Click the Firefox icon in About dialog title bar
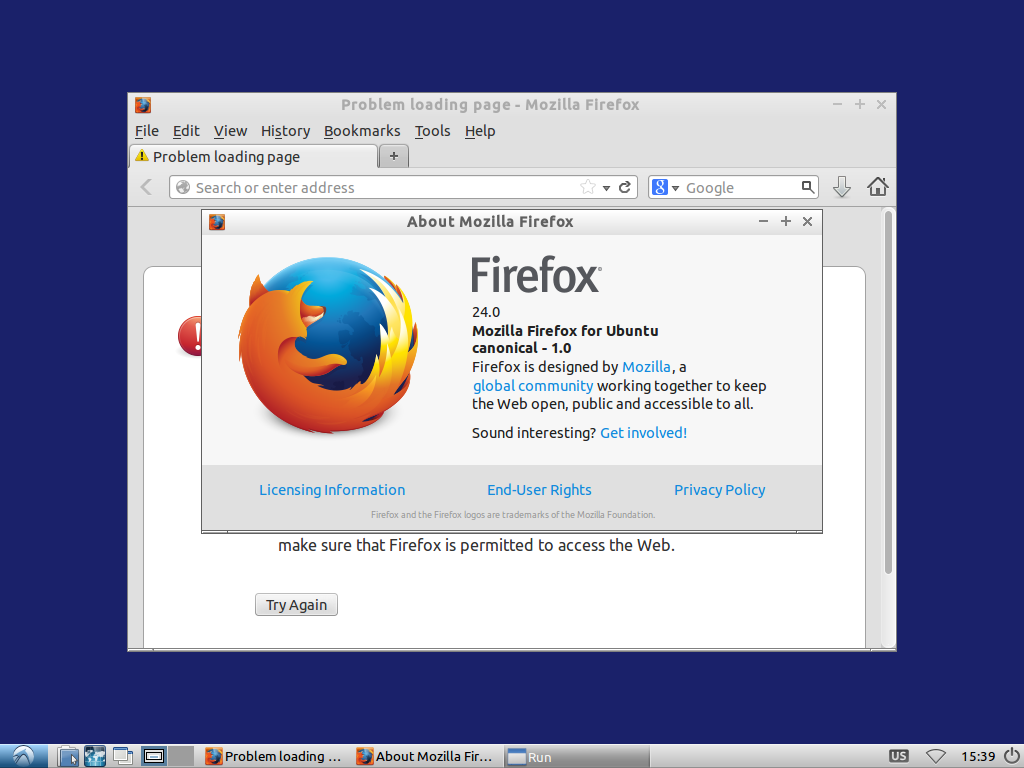Viewport: 1024px width, 768px height. point(217,222)
